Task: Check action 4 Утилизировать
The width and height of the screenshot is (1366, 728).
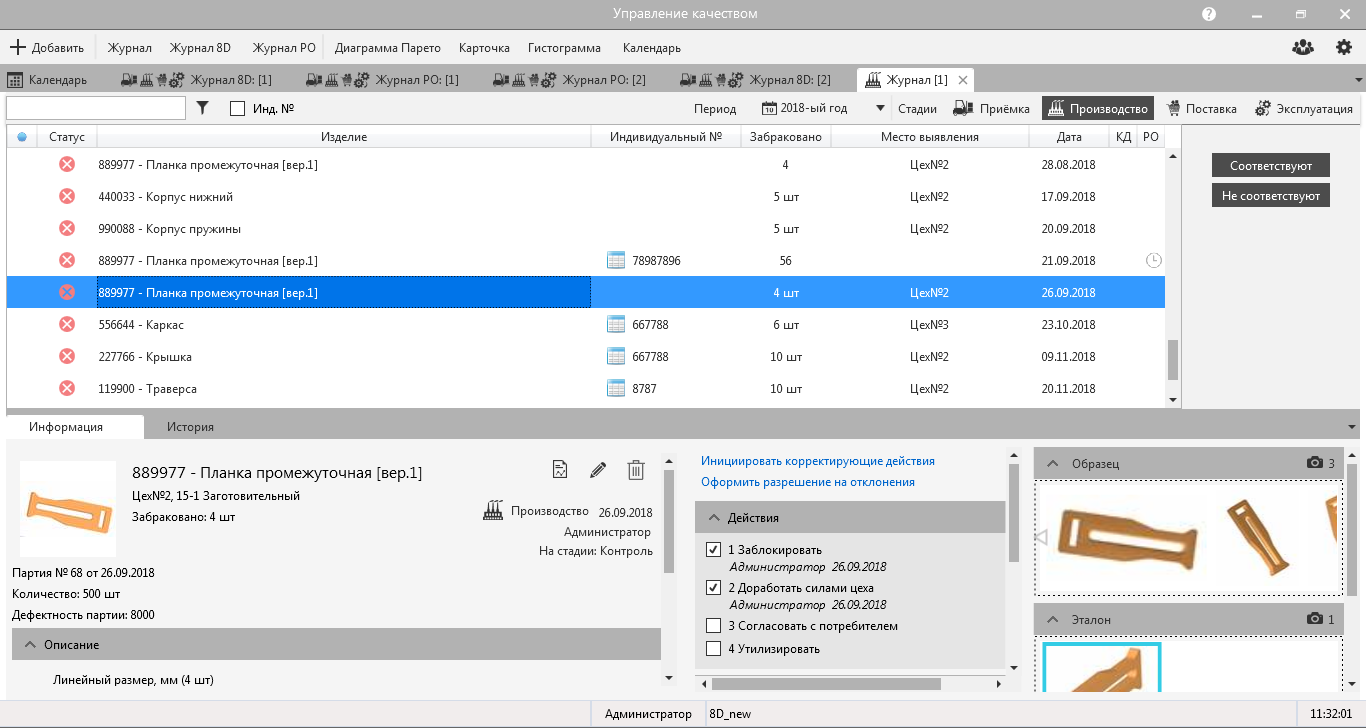Action: (713, 649)
